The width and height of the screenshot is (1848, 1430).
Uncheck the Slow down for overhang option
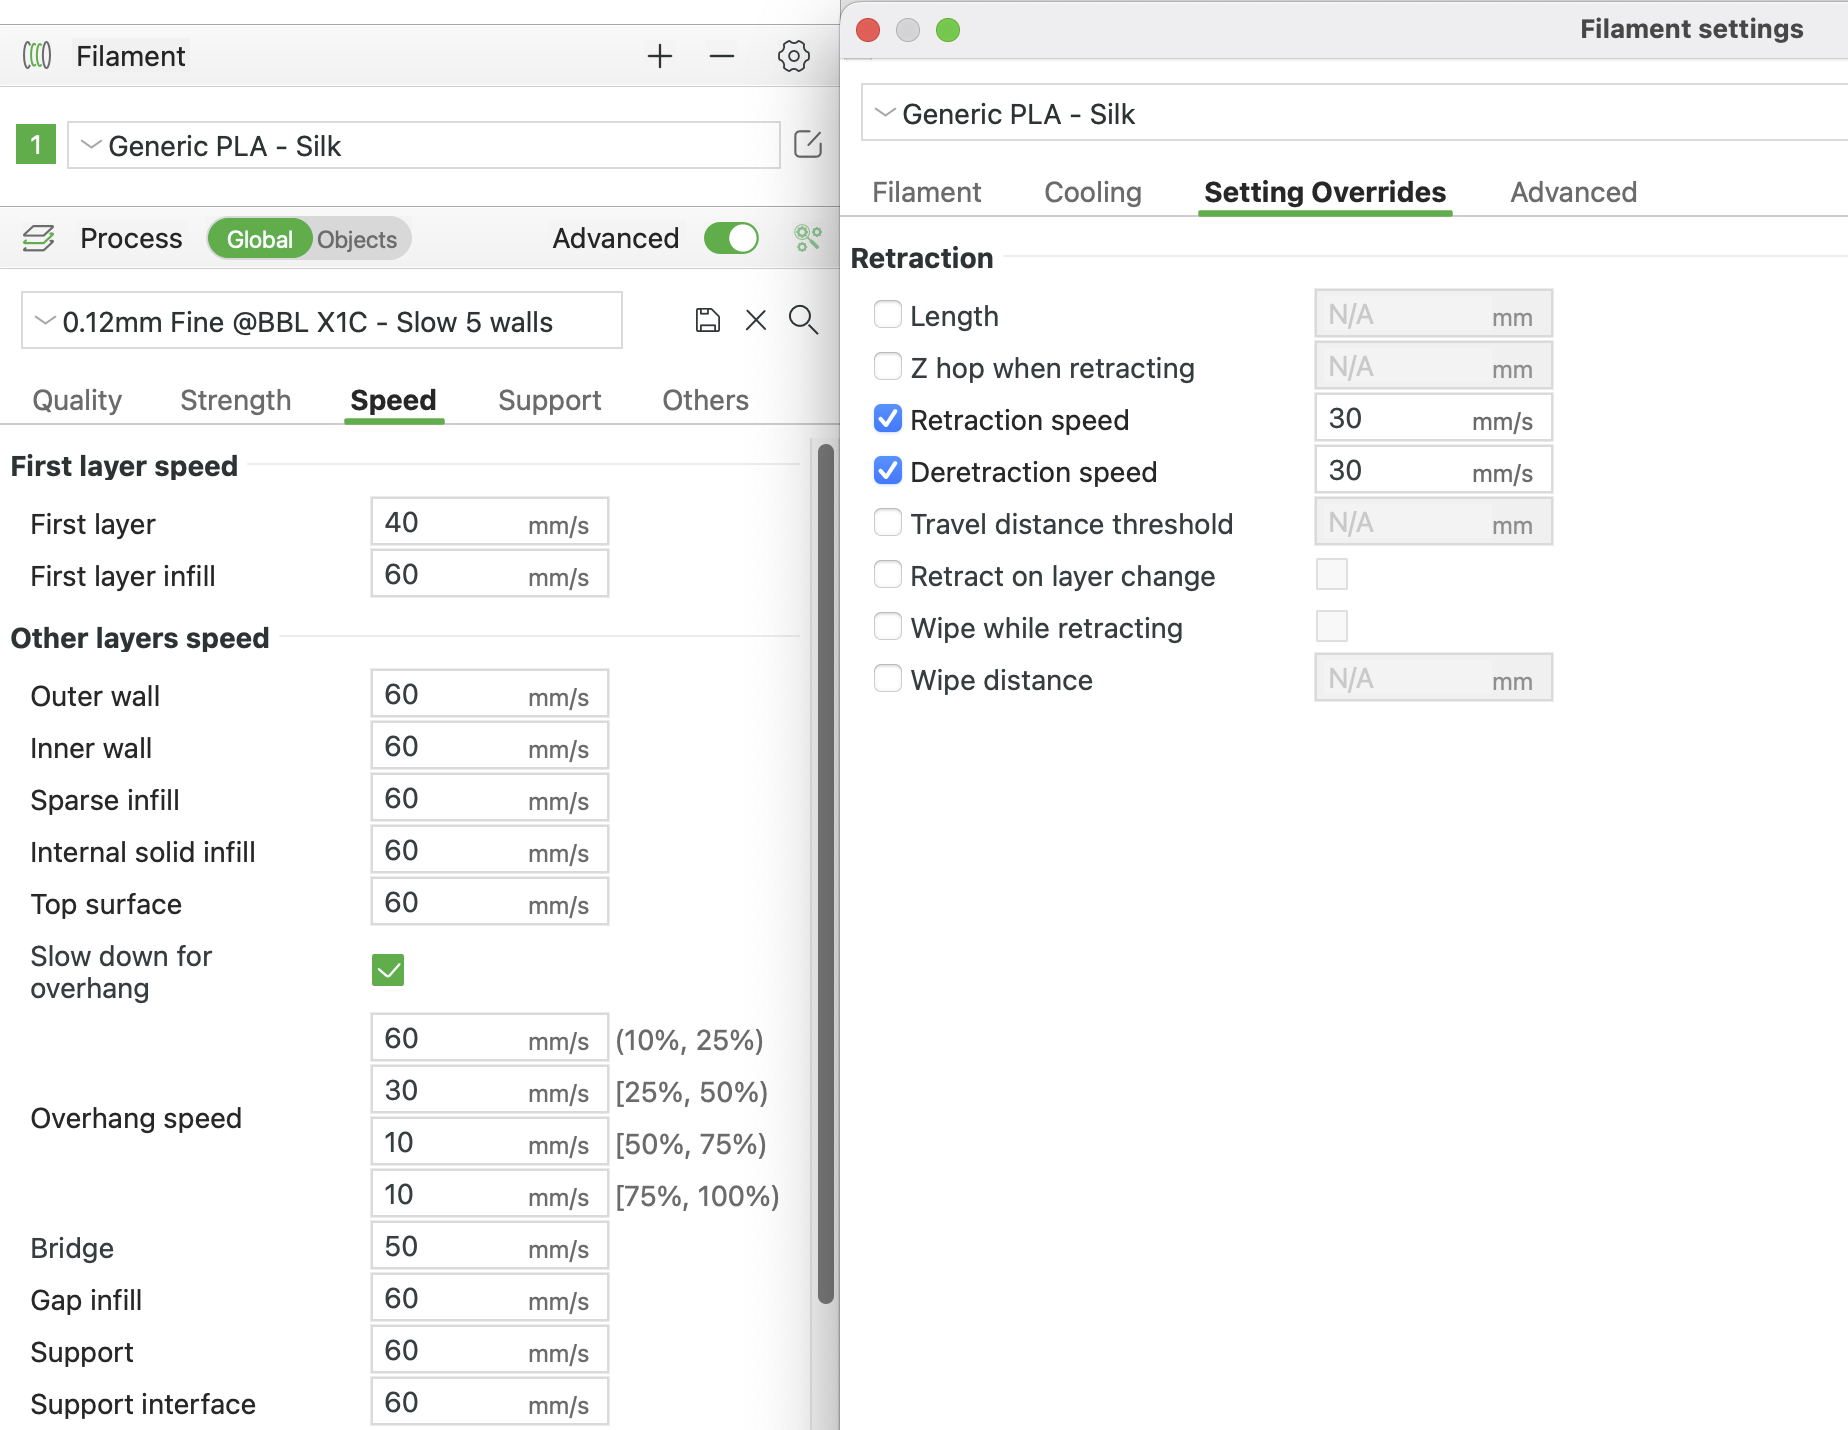point(387,969)
